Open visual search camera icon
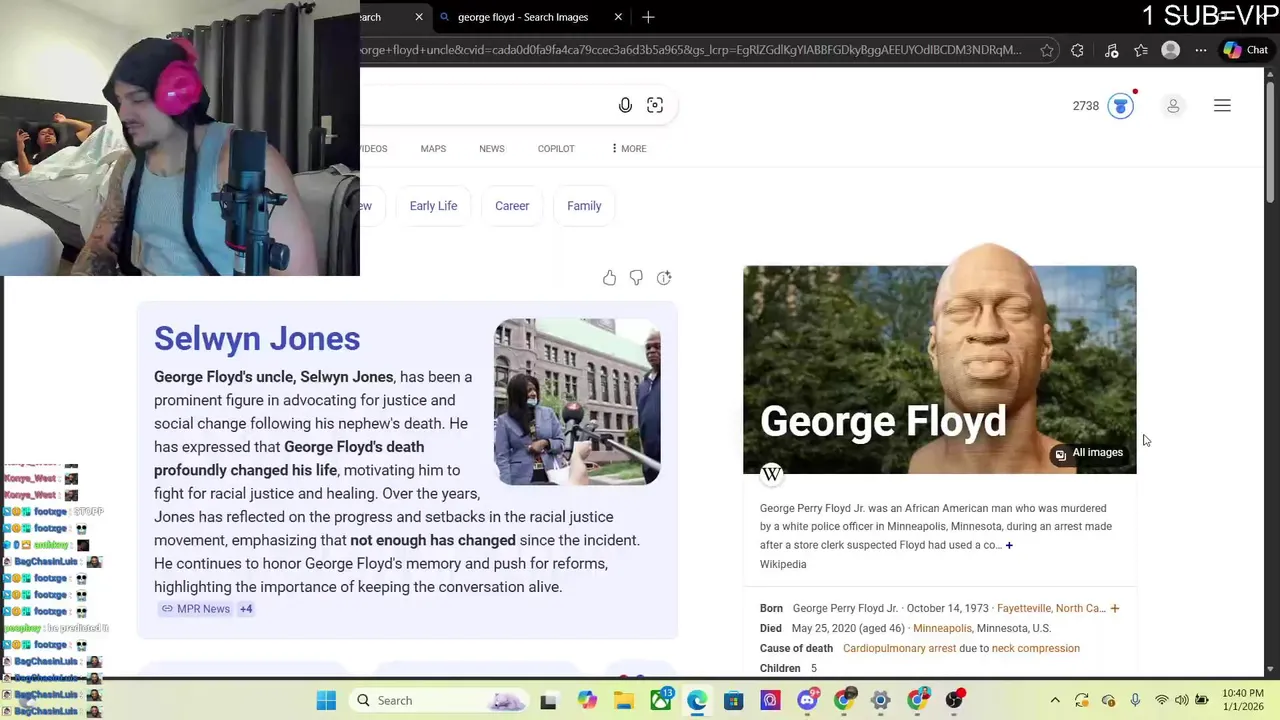Image resolution: width=1280 pixels, height=720 pixels. (x=655, y=105)
